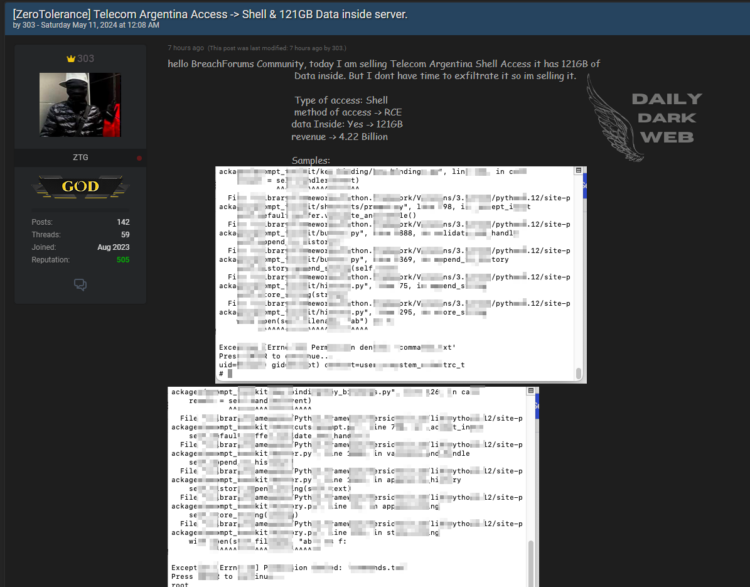
Task: Click the first terminal's top-right corner icon
Action: [x=578, y=170]
